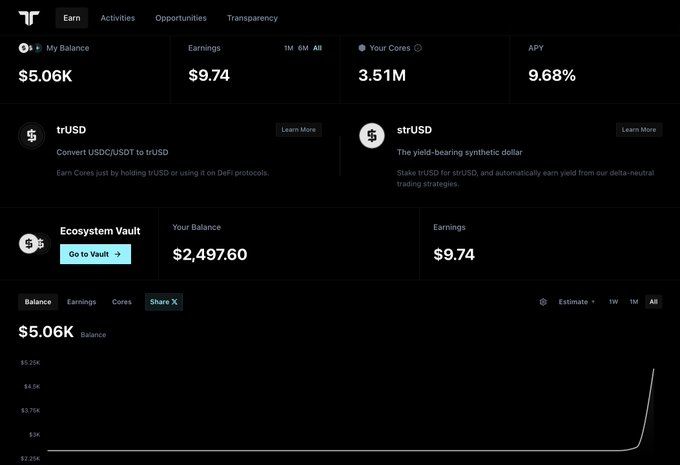
Task: Go to Transparency tab
Action: coord(252,18)
